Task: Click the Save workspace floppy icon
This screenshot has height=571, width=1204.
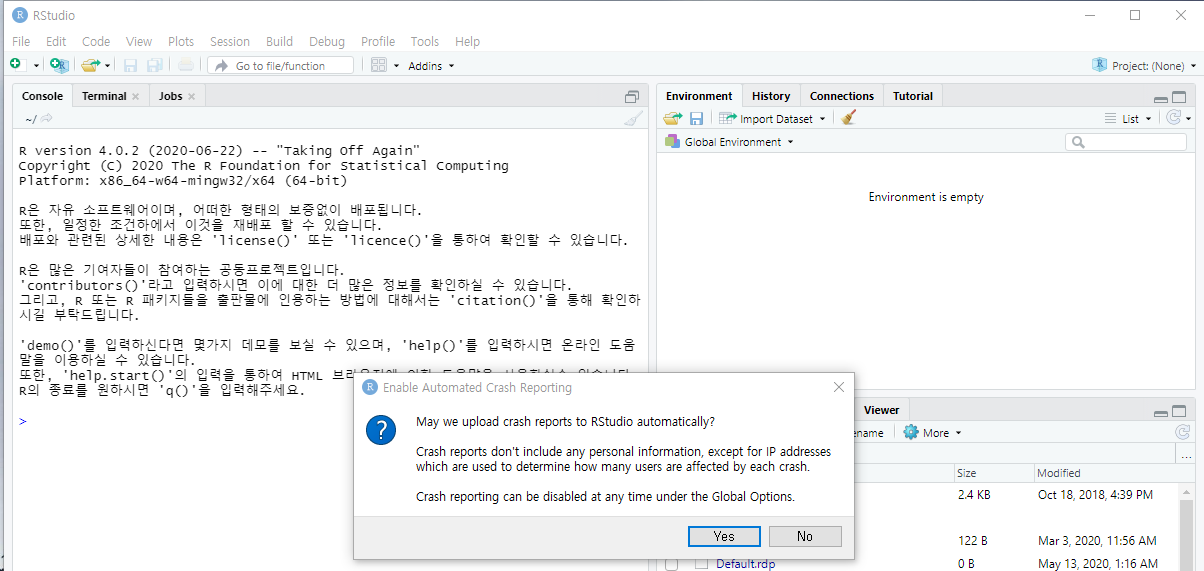Action: 696,118
